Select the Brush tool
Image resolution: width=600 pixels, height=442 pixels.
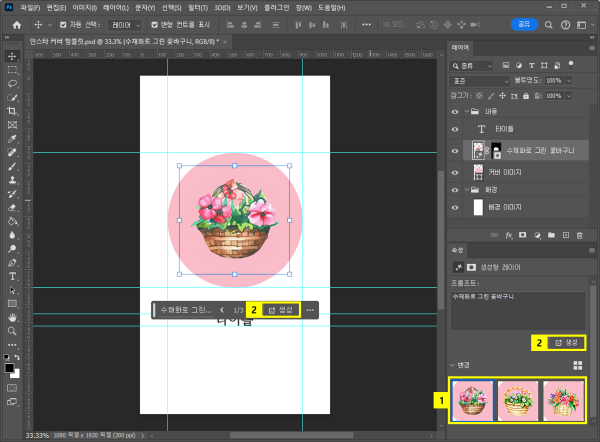[x=12, y=166]
